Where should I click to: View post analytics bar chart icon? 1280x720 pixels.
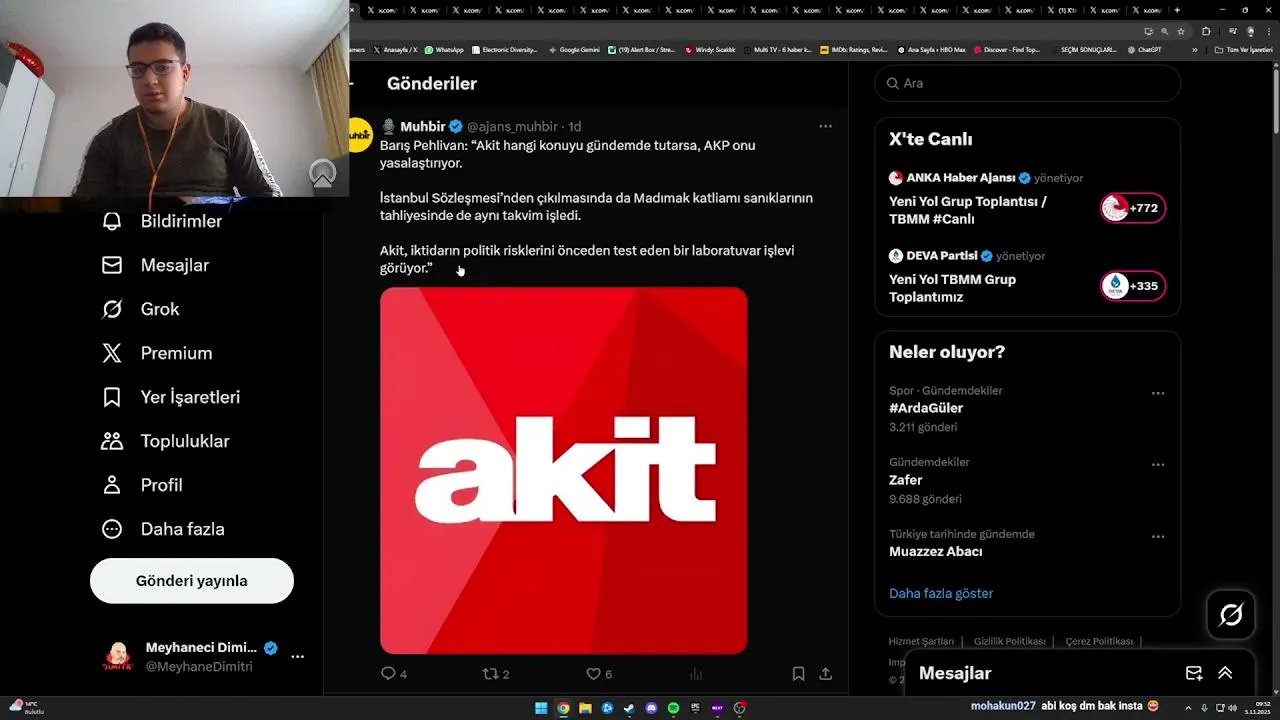click(x=696, y=674)
